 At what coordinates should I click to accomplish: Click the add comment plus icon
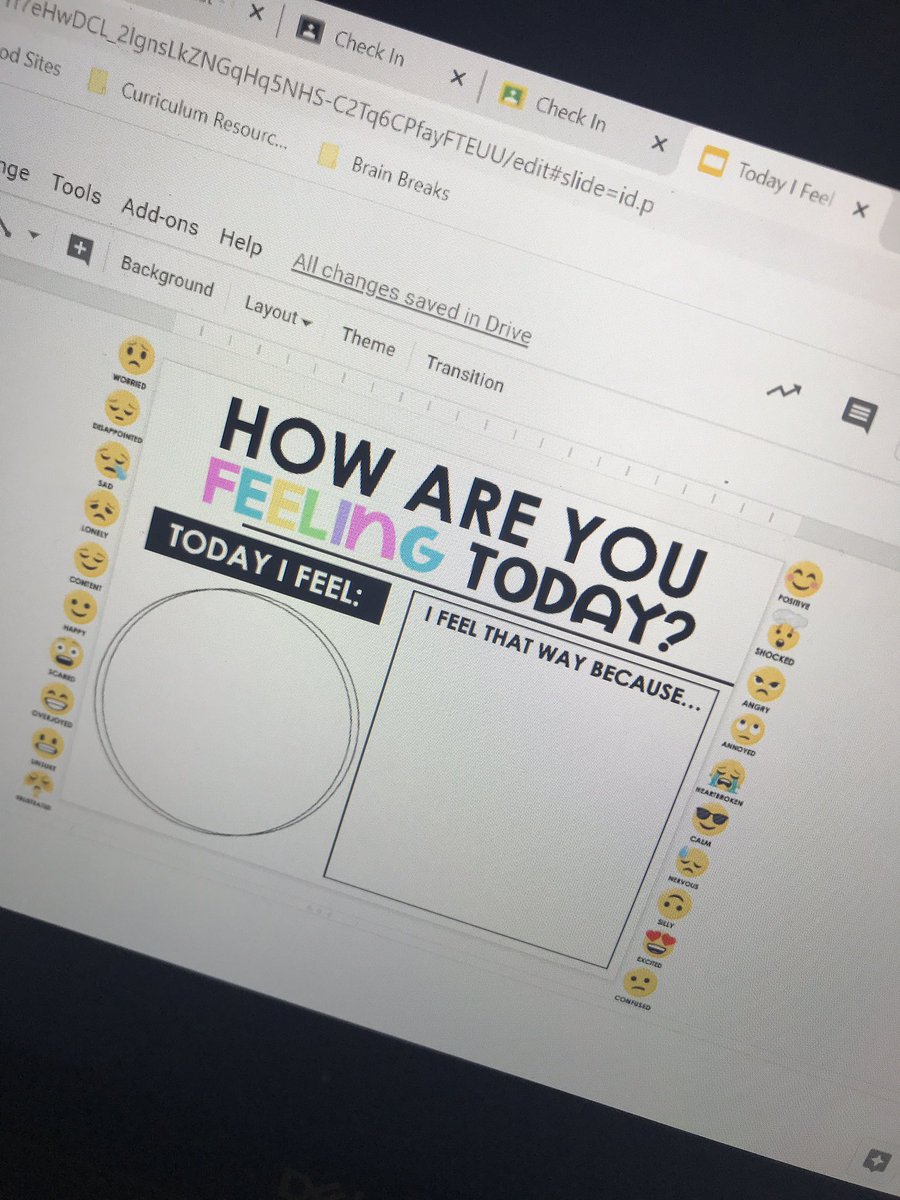point(79,250)
